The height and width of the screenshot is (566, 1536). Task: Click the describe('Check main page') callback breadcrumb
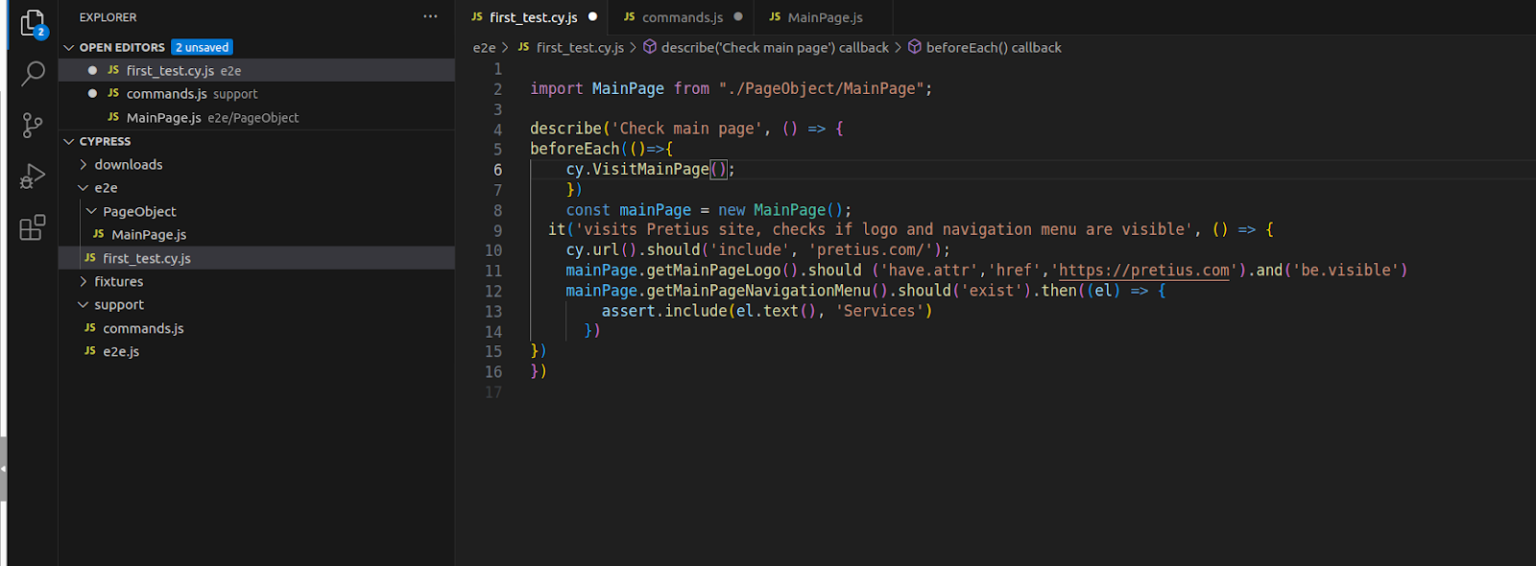click(775, 47)
